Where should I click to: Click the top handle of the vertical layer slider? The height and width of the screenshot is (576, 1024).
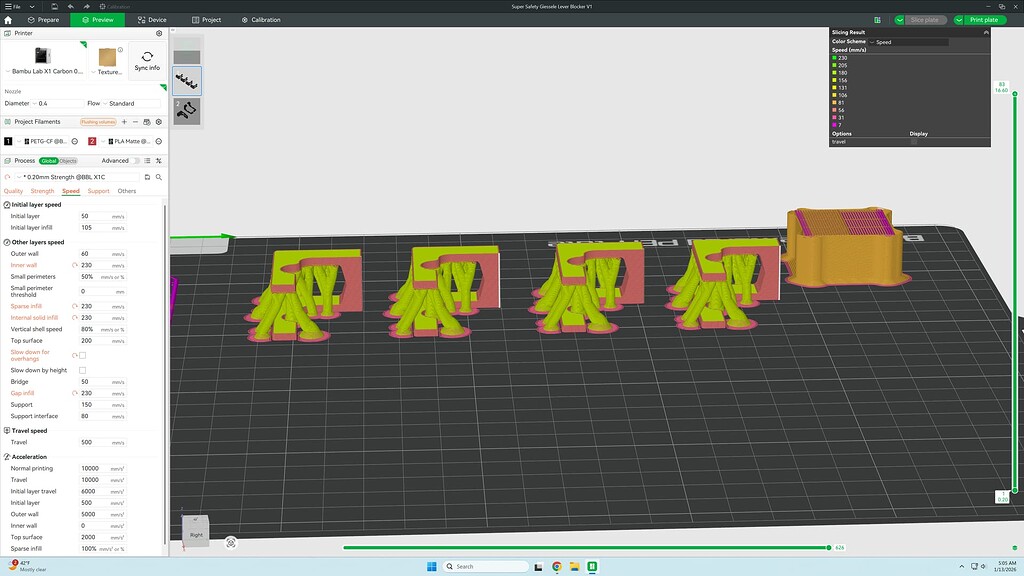click(1015, 94)
